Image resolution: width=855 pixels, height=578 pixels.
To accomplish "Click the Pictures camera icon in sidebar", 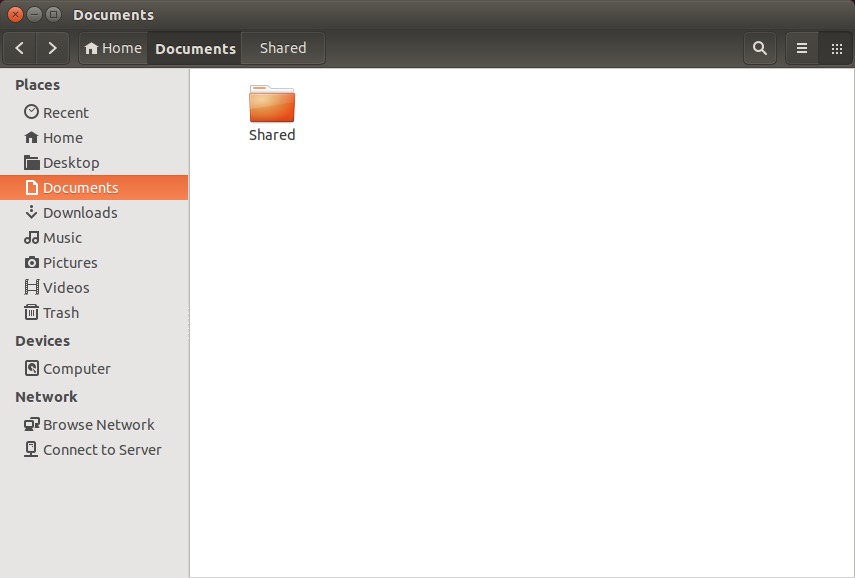I will [32, 263].
